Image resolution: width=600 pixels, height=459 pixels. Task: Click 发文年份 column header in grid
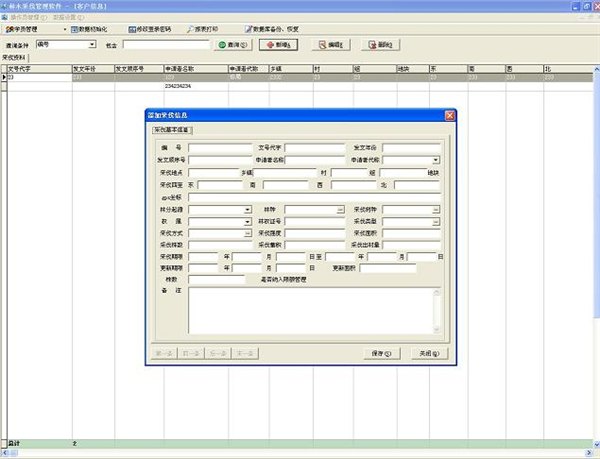click(x=93, y=69)
